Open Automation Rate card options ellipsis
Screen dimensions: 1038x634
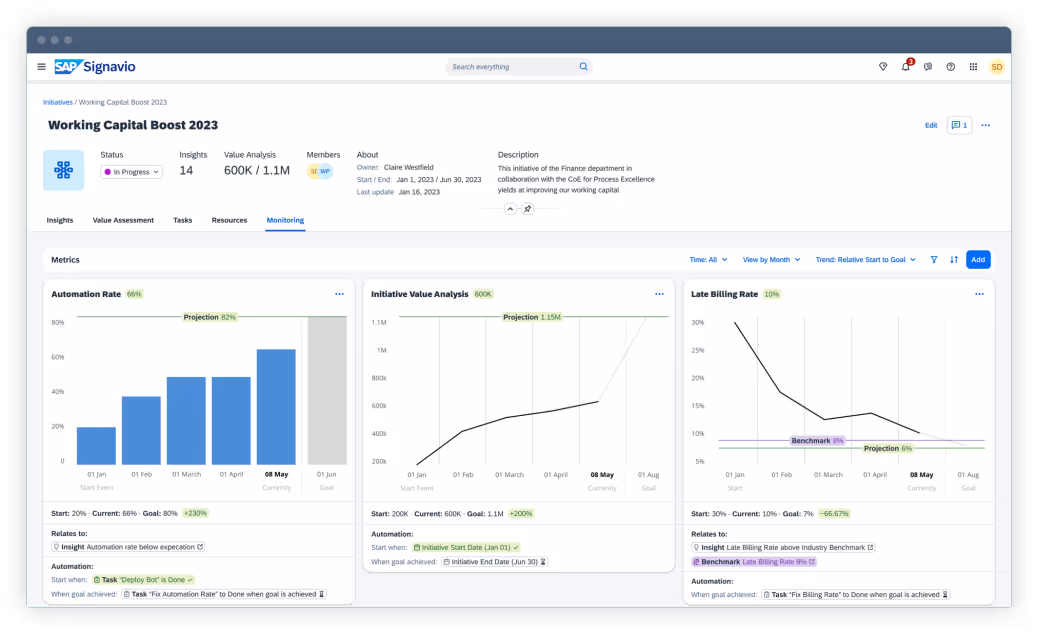[x=339, y=294]
